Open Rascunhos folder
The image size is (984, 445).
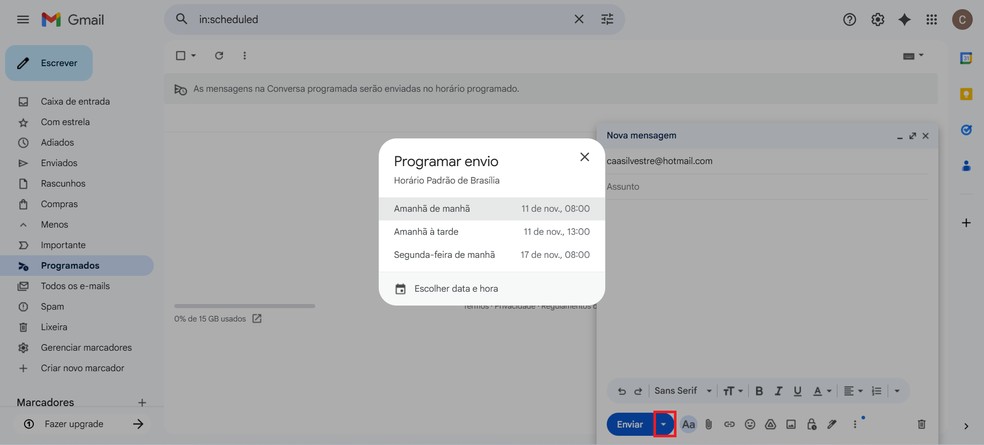click(x=63, y=183)
